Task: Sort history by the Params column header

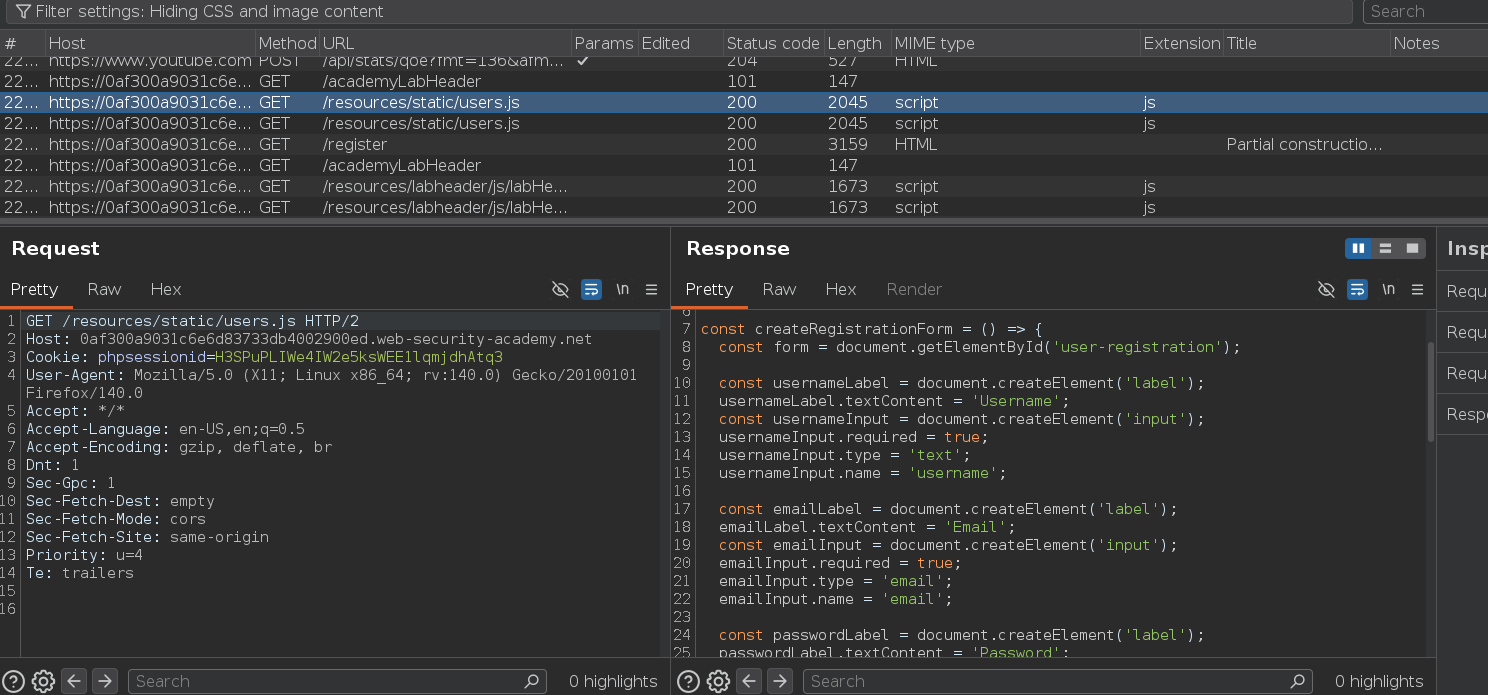Action: pyautogui.click(x=605, y=43)
